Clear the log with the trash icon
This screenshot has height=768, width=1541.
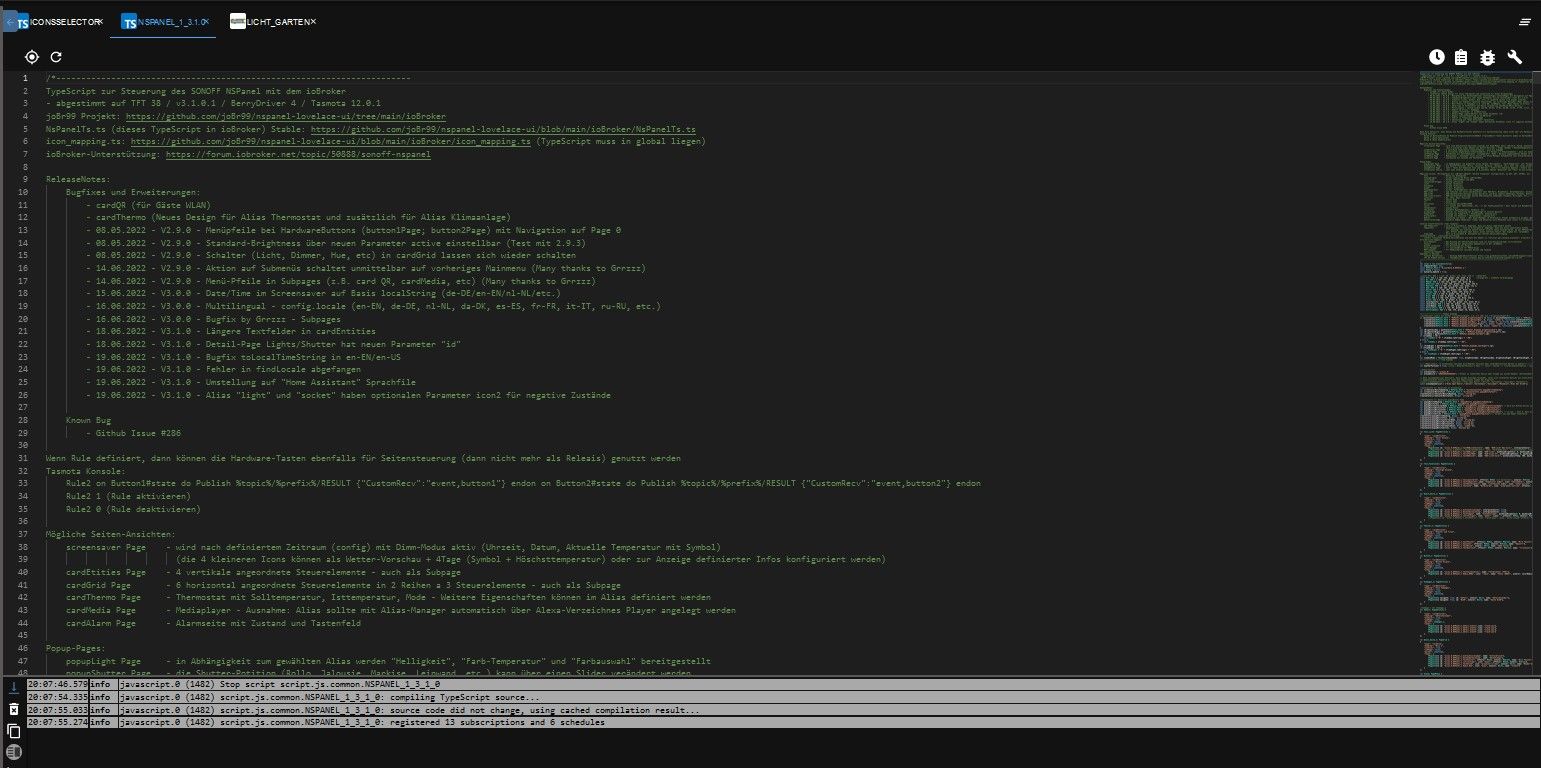click(x=13, y=709)
